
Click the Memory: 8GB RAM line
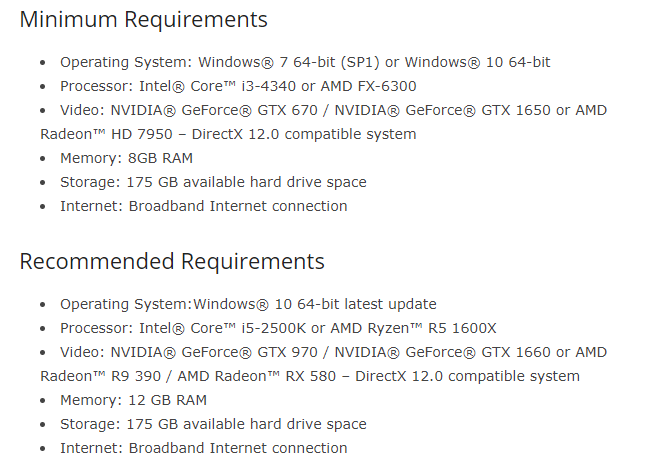click(x=126, y=158)
